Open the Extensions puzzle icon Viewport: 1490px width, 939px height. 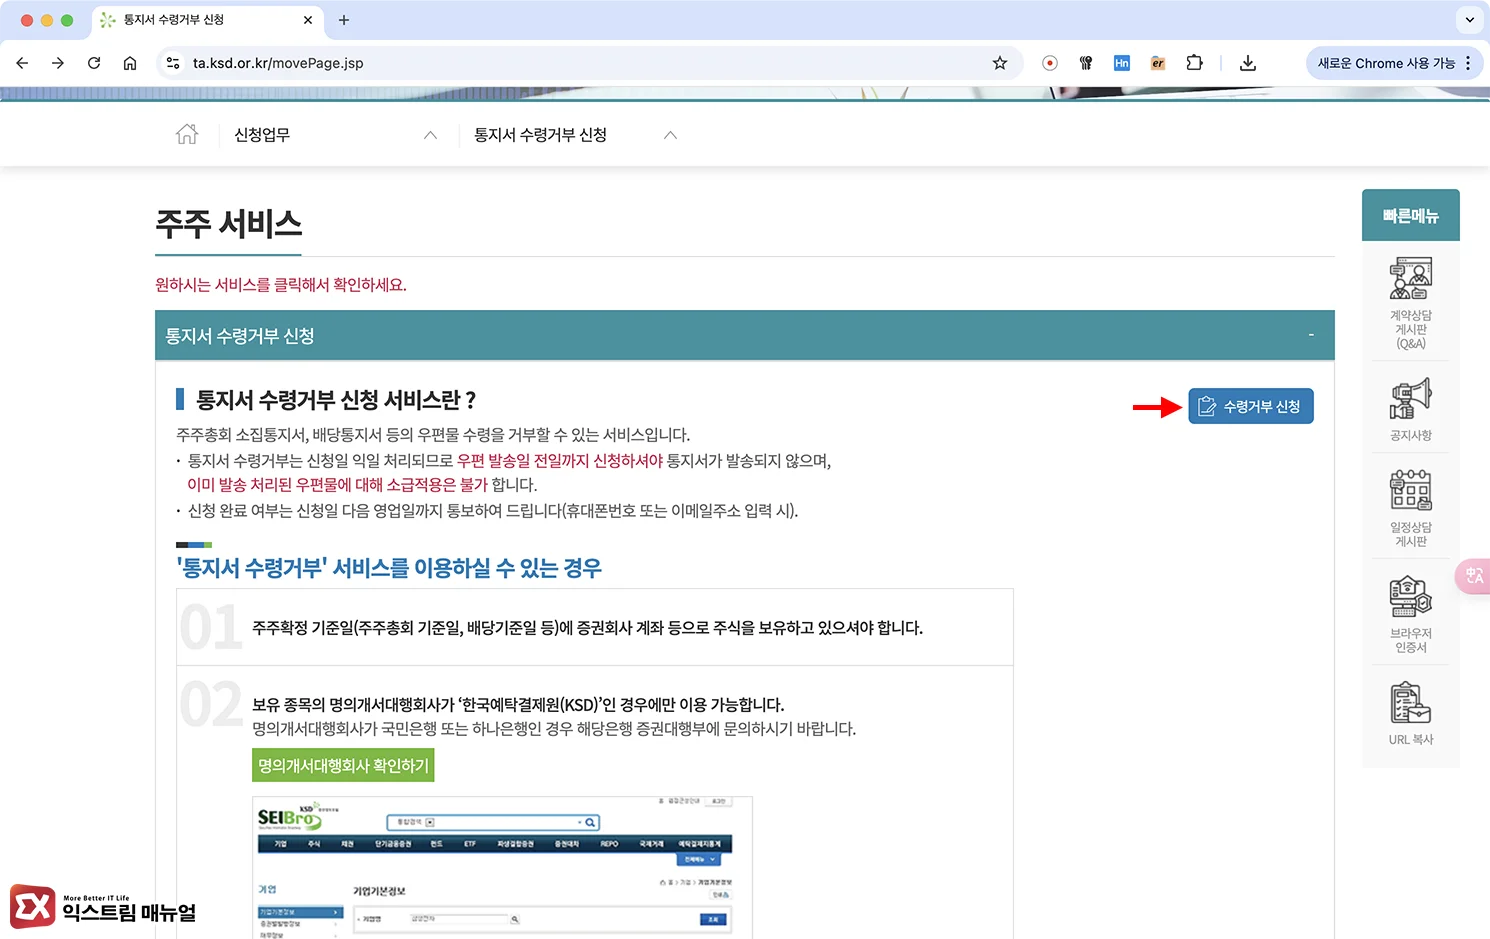coord(1194,62)
